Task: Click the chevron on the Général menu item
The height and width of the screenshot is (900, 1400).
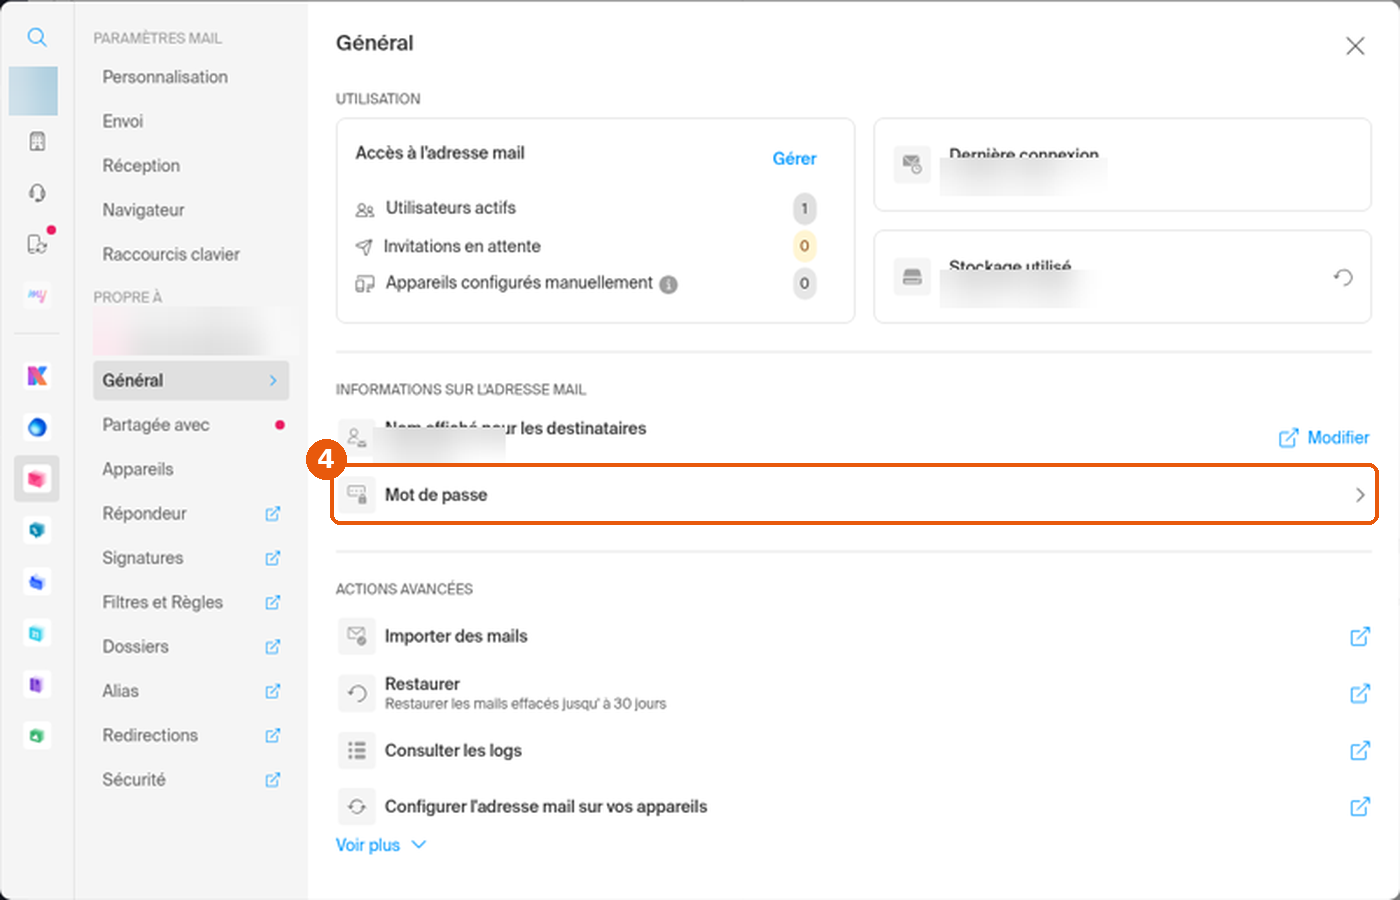Action: point(273,380)
